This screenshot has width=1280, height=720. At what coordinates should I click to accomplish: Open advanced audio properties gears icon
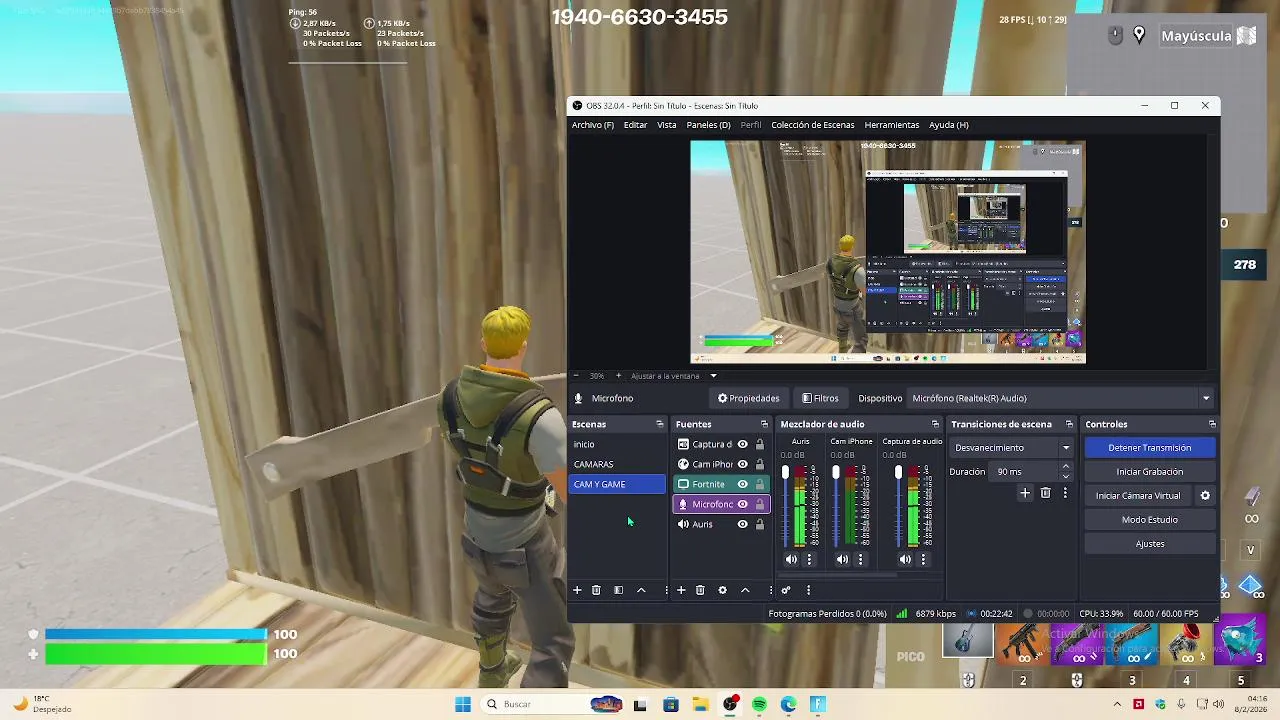click(x=786, y=590)
